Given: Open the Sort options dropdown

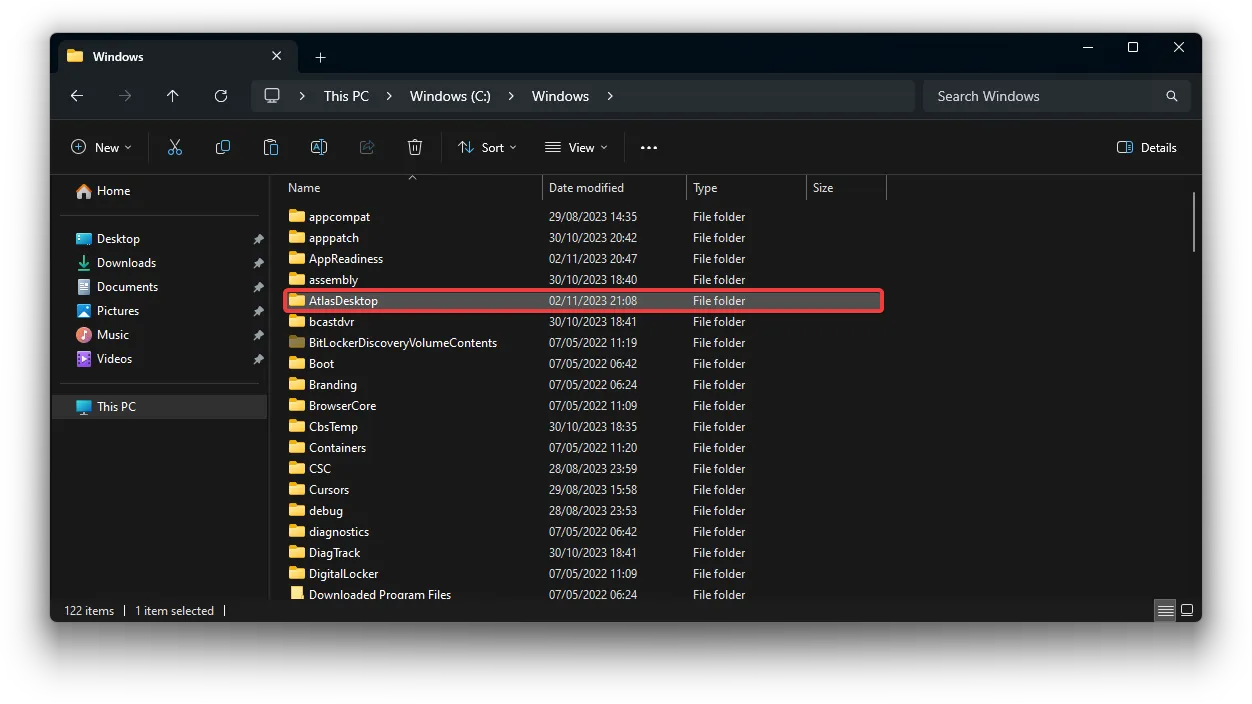Looking at the screenshot, I should pyautogui.click(x=487, y=147).
